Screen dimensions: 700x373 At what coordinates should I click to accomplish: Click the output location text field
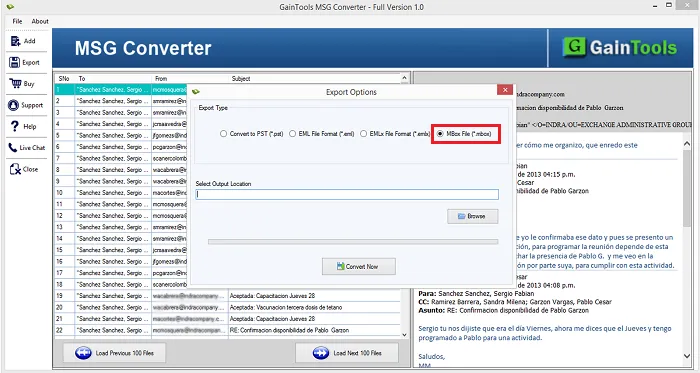[347, 194]
